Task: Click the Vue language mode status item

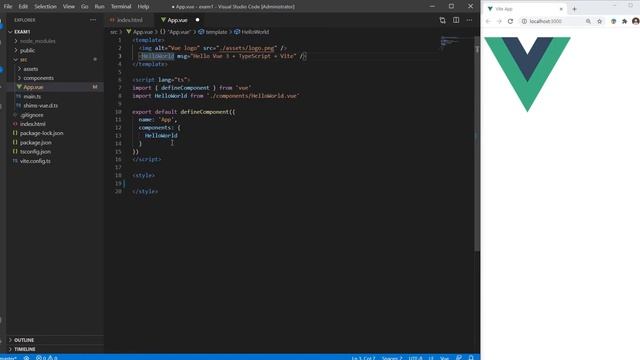Action: [444, 358]
